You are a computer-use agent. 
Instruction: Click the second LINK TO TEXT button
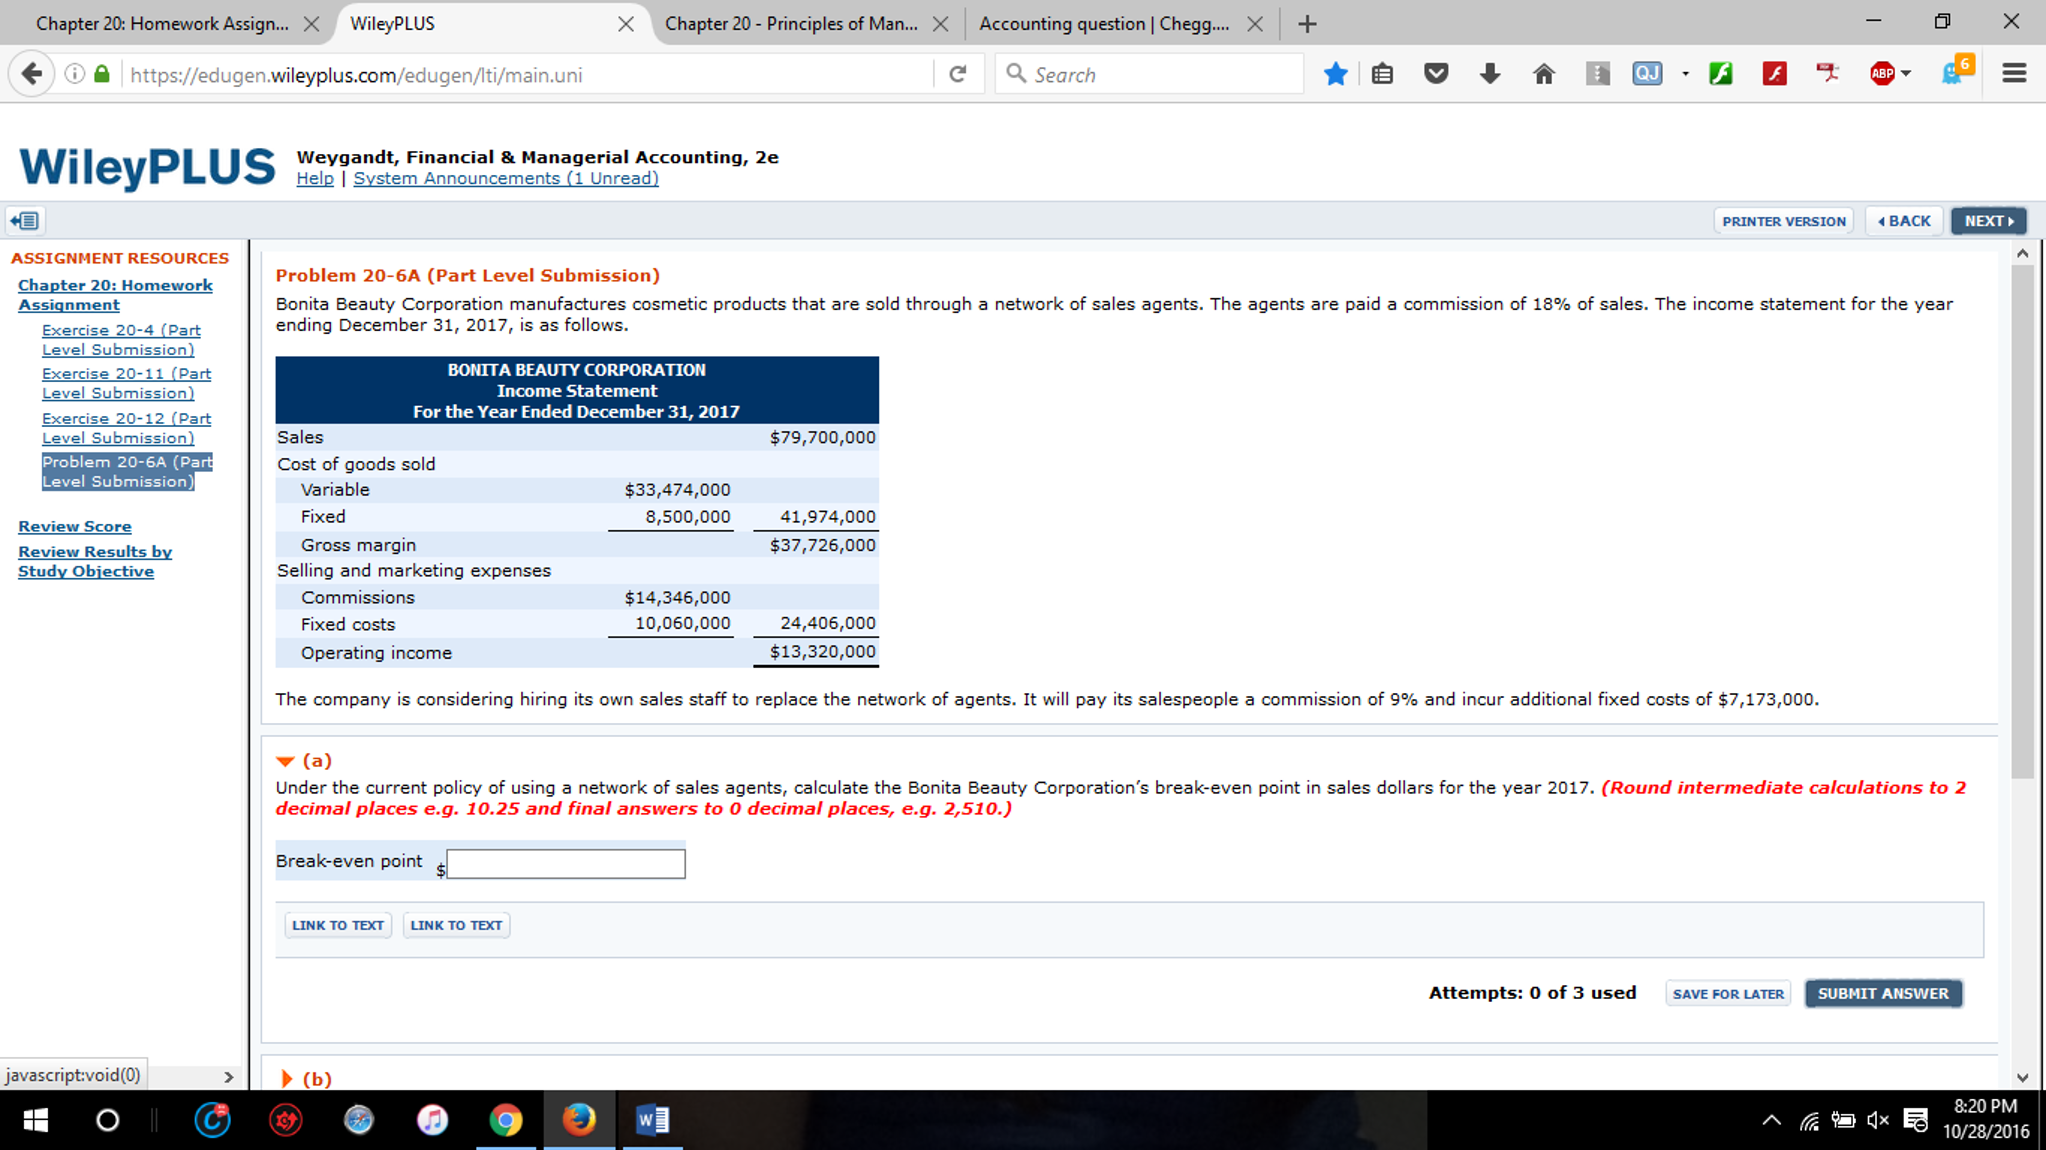point(456,926)
